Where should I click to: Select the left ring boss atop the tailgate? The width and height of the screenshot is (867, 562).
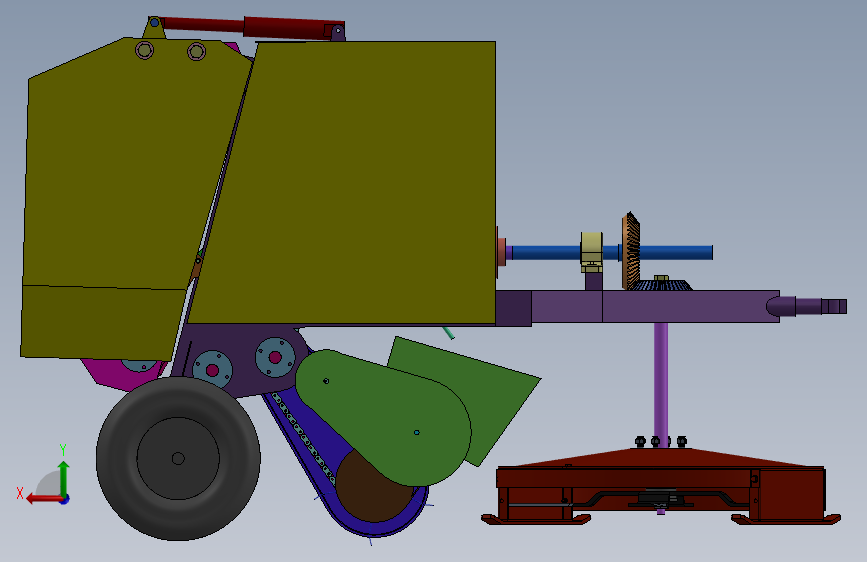[x=145, y=51]
